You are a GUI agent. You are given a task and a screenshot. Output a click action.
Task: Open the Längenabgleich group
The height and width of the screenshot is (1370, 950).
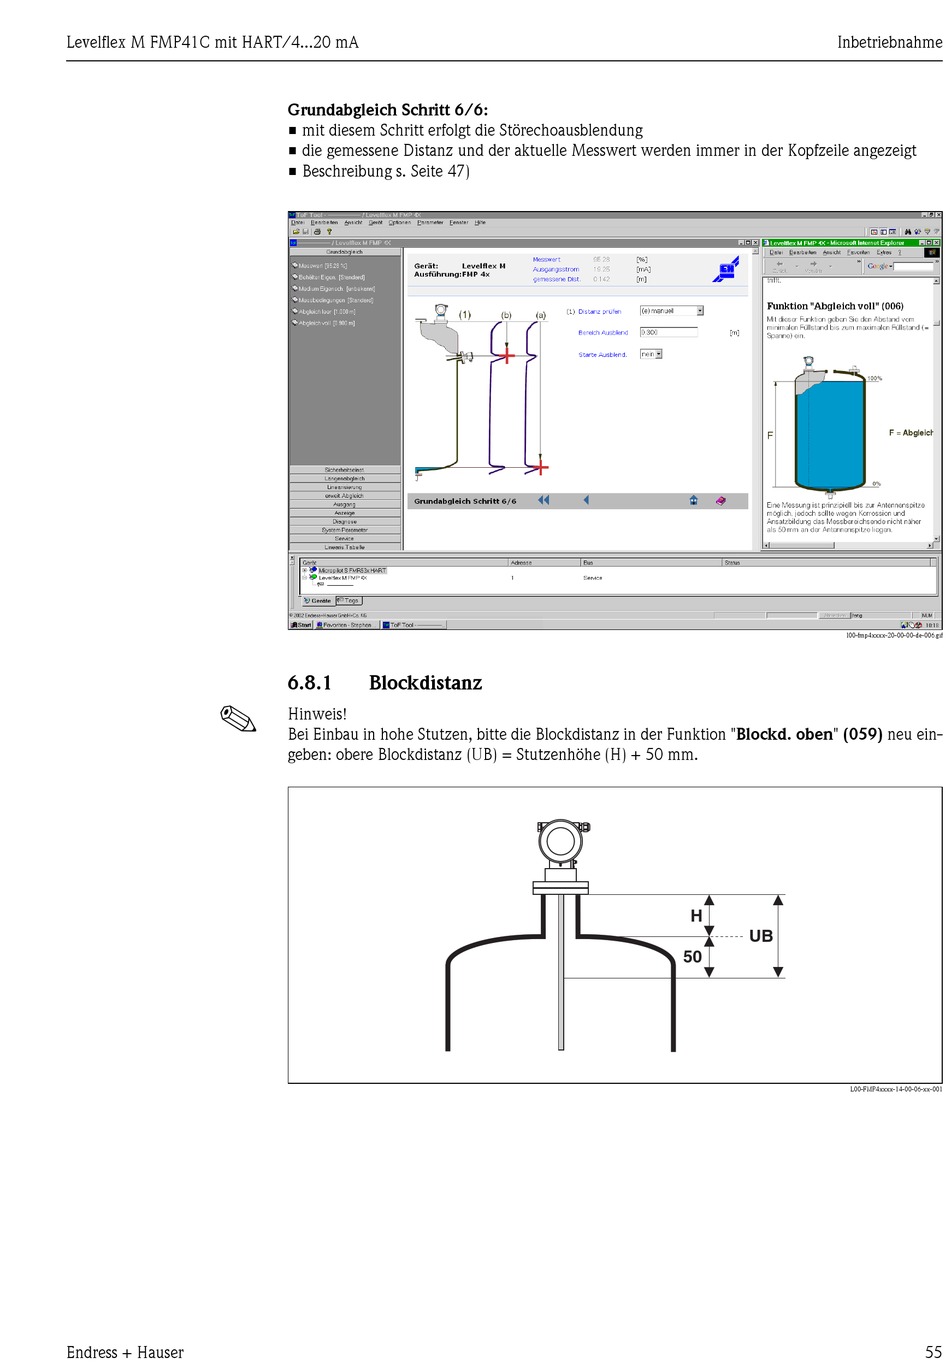(x=345, y=479)
